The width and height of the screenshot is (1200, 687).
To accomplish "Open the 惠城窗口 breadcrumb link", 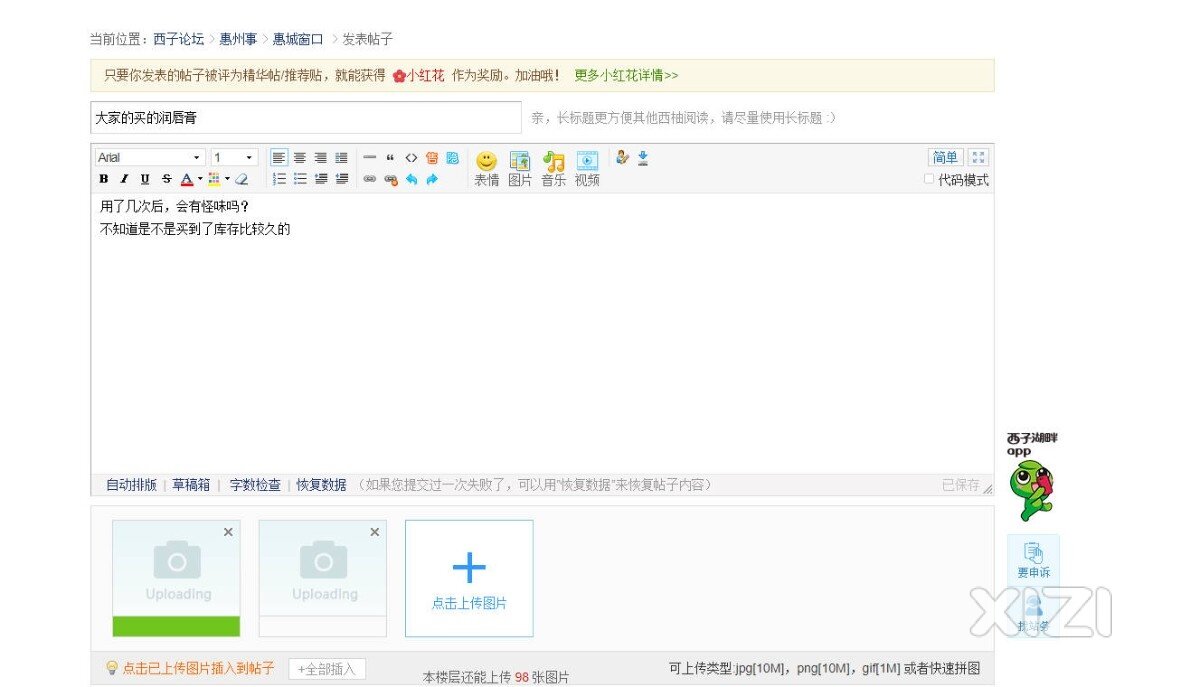I will [x=298, y=39].
